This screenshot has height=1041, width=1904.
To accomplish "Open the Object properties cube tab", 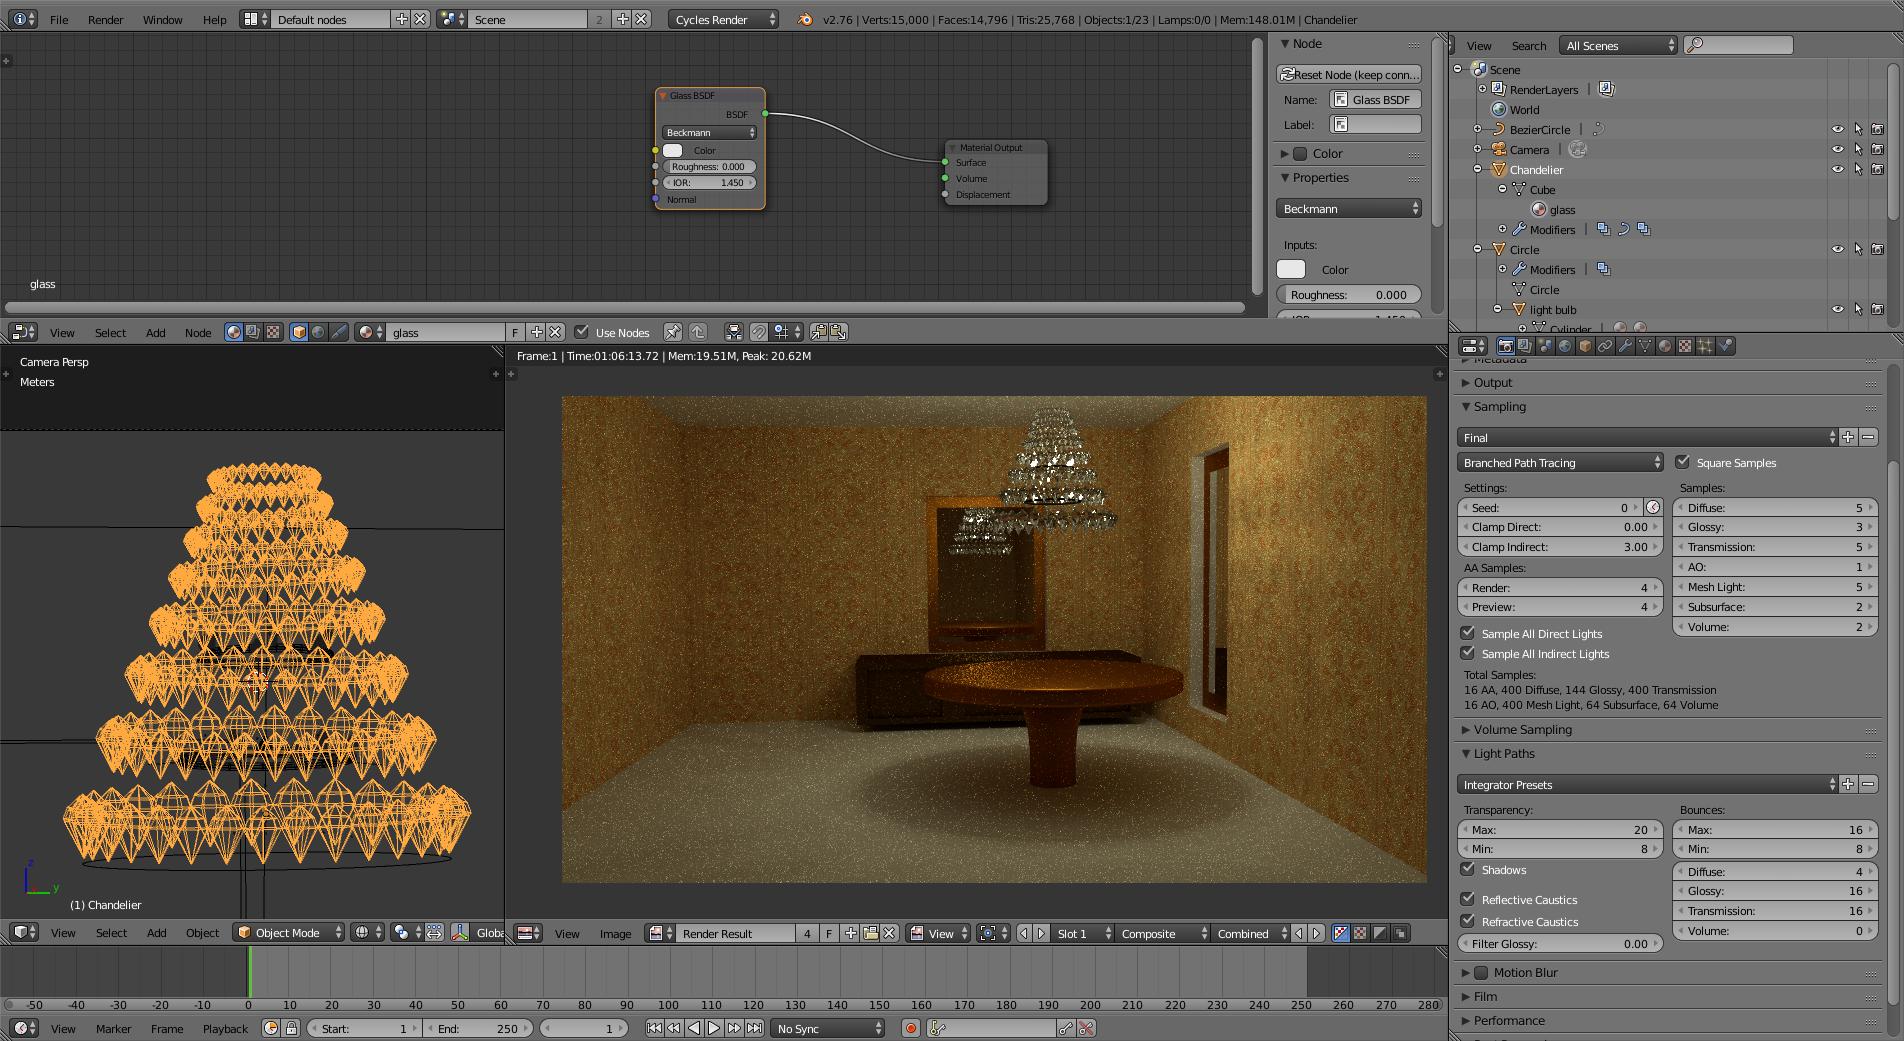I will coord(1585,346).
